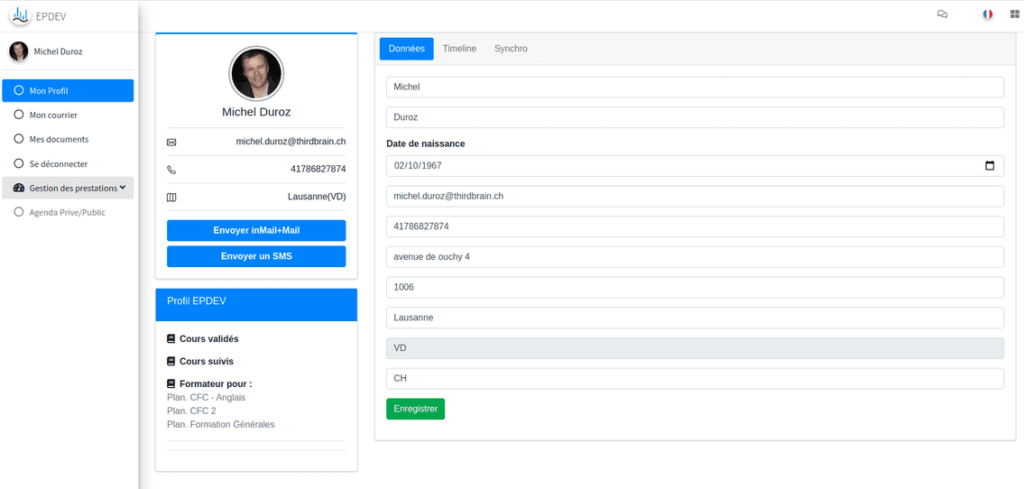
Task: Click the circle icon next to Mon Profil
Action: point(19,90)
